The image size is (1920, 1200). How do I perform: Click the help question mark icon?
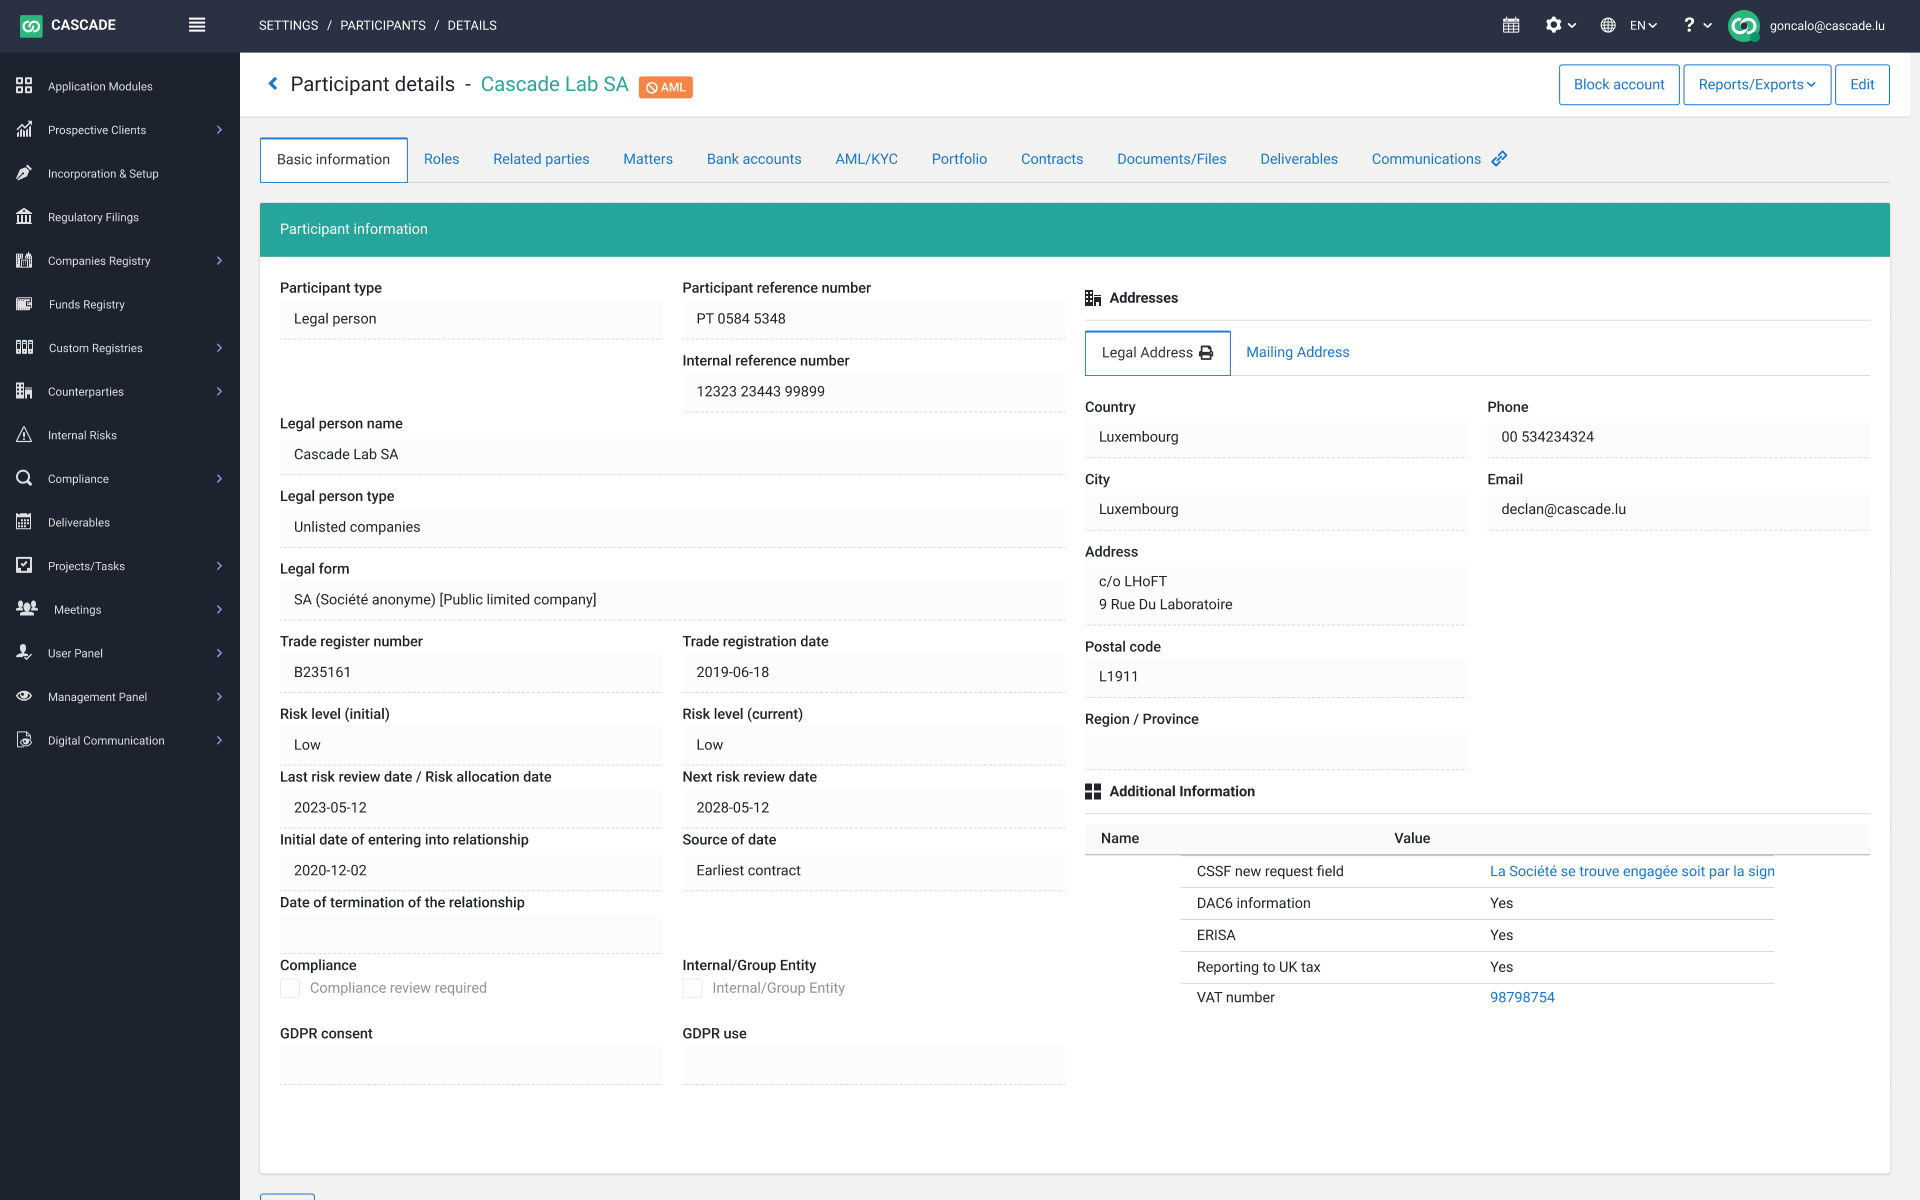tap(1689, 25)
